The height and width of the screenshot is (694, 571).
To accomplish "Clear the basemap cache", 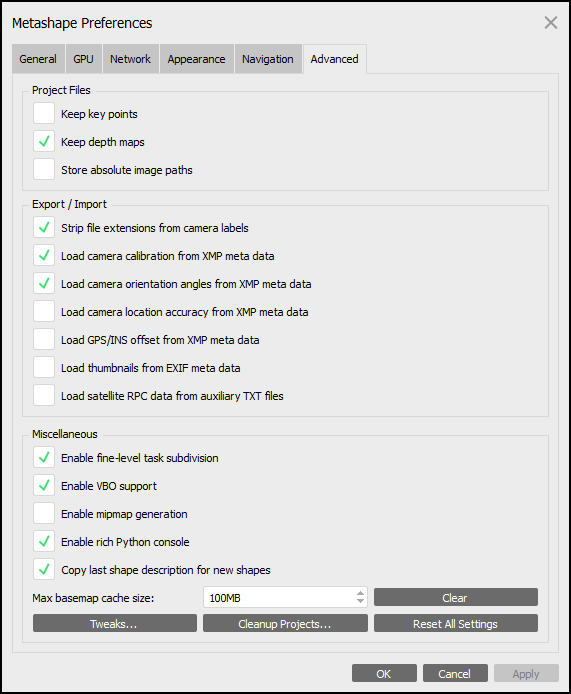I will 455,598.
